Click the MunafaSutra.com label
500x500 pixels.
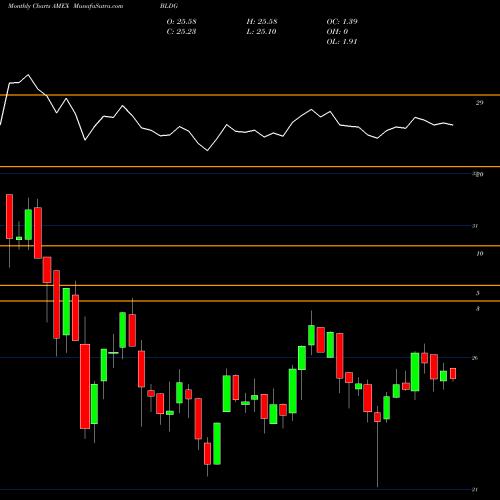pyautogui.click(x=98, y=6)
